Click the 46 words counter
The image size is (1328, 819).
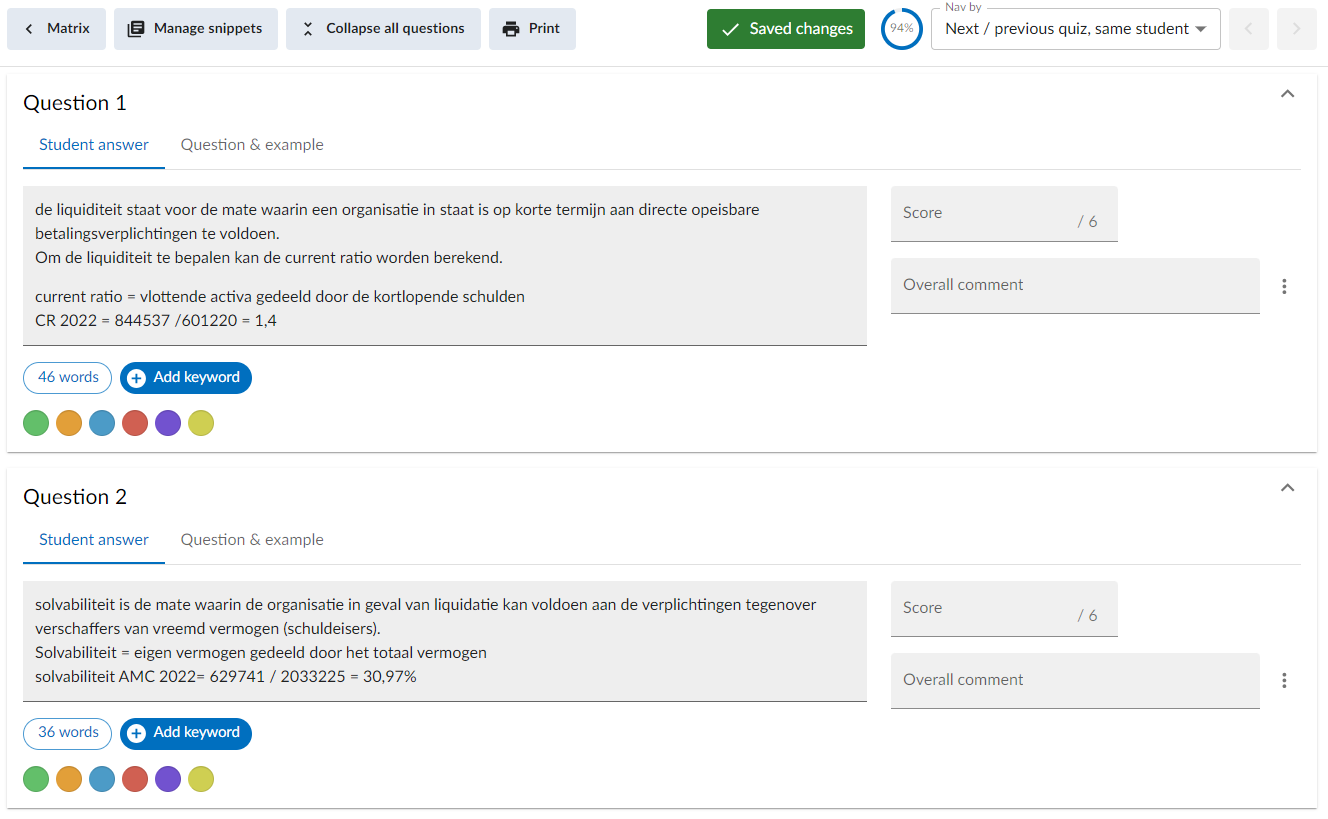[x=67, y=378]
